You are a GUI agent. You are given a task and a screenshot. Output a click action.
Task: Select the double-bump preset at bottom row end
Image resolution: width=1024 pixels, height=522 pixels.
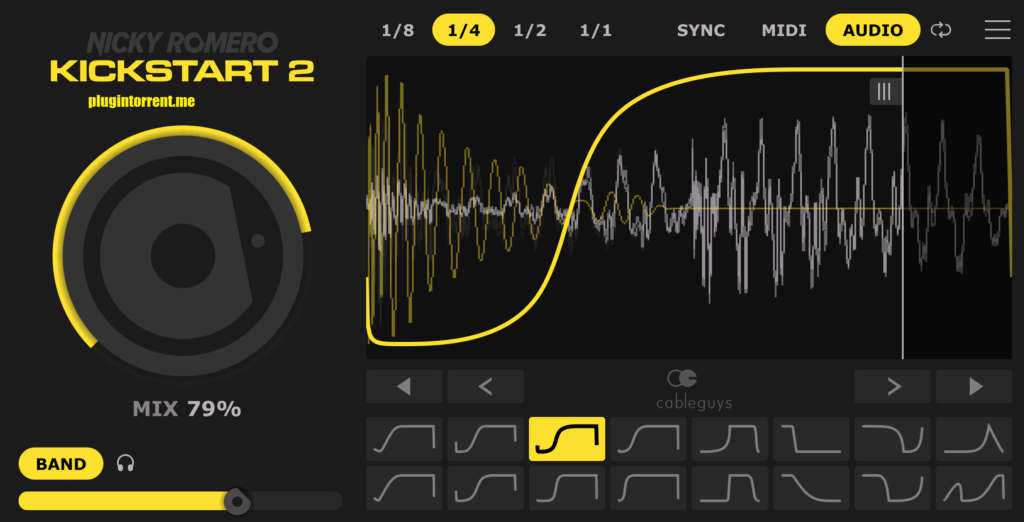click(x=974, y=488)
